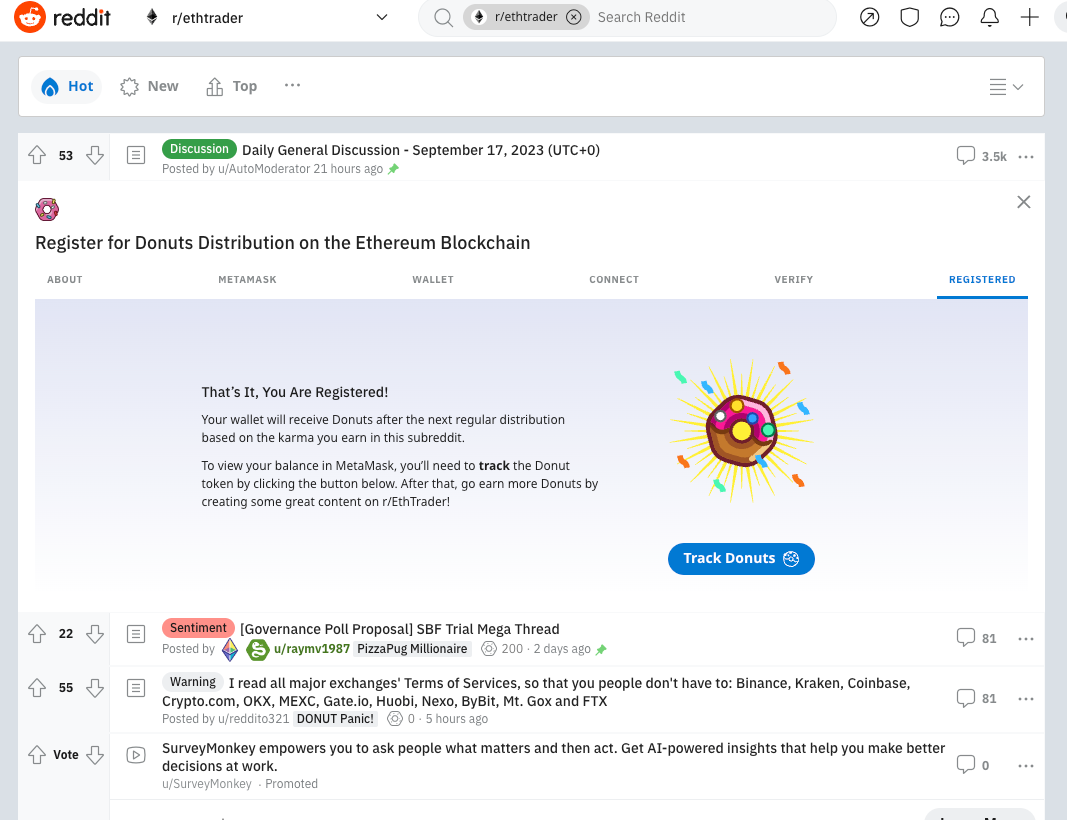Viewport: 1067px width, 820px height.
Task: Click the Track Donuts button
Action: [x=741, y=559]
